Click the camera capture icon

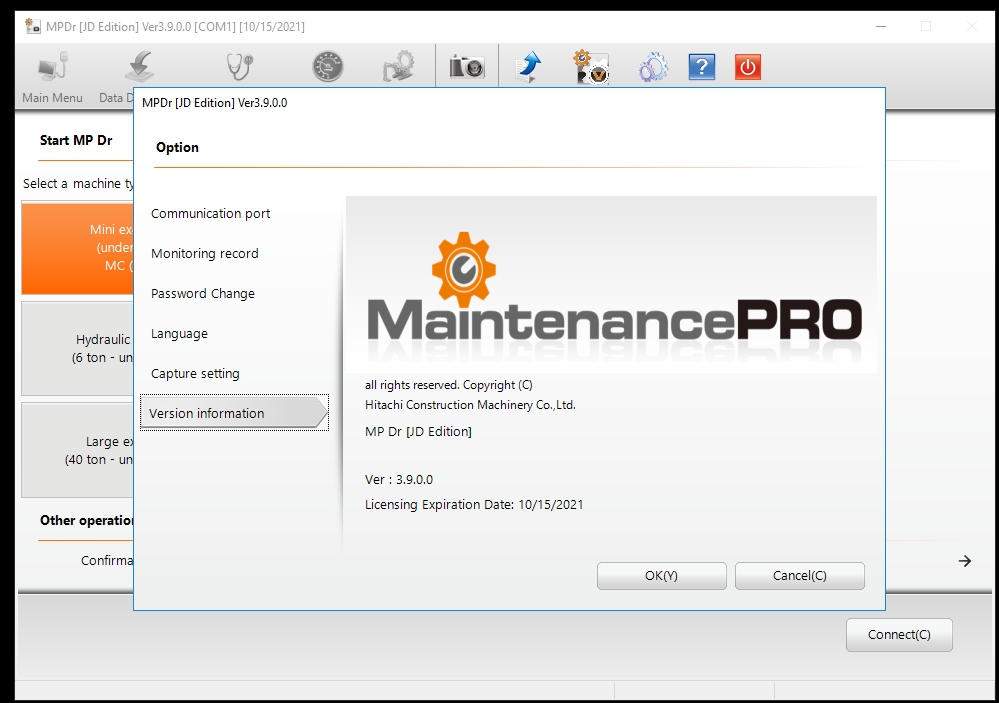467,66
